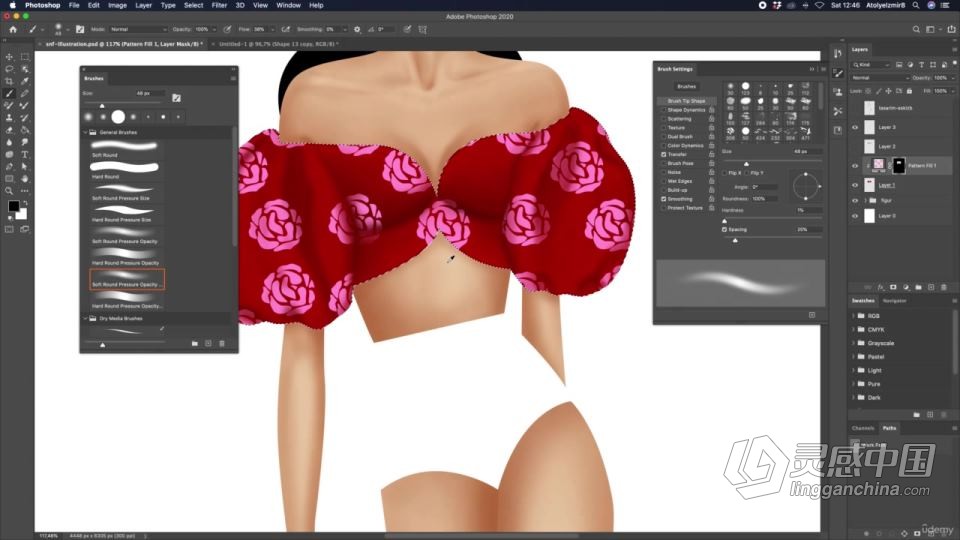Switch to the Paths tab
960x540 pixels.
pos(890,428)
